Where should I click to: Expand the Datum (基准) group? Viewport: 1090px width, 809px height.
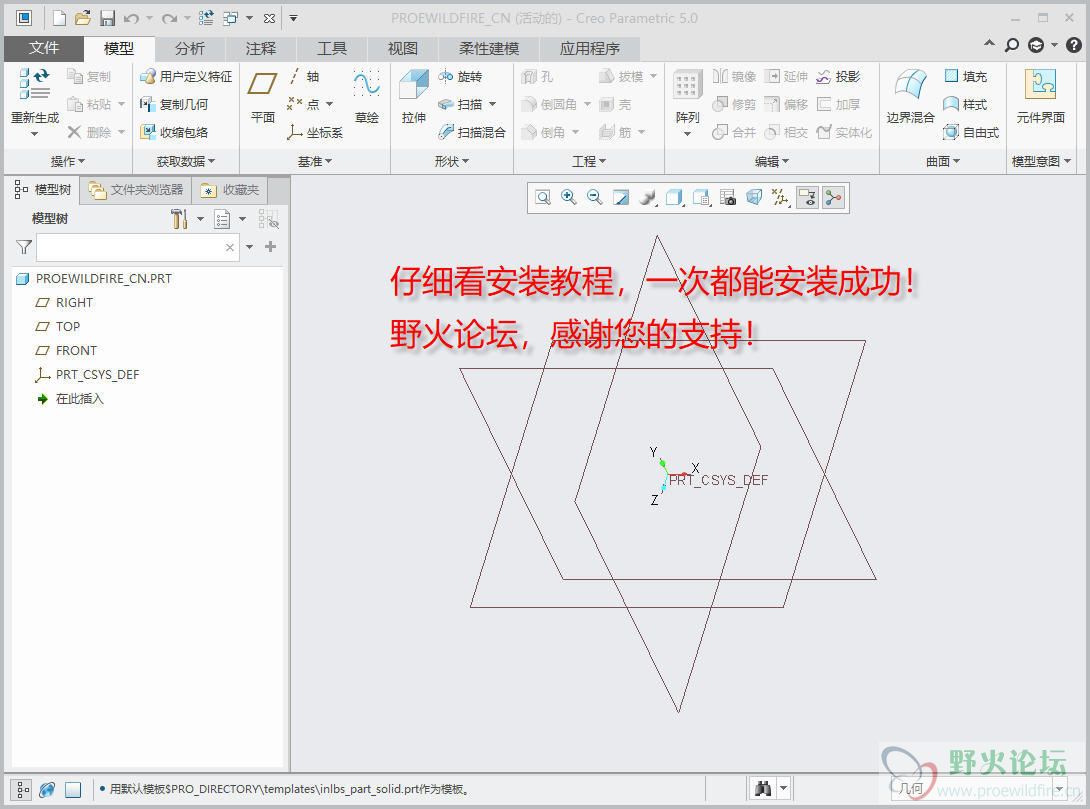[315, 161]
